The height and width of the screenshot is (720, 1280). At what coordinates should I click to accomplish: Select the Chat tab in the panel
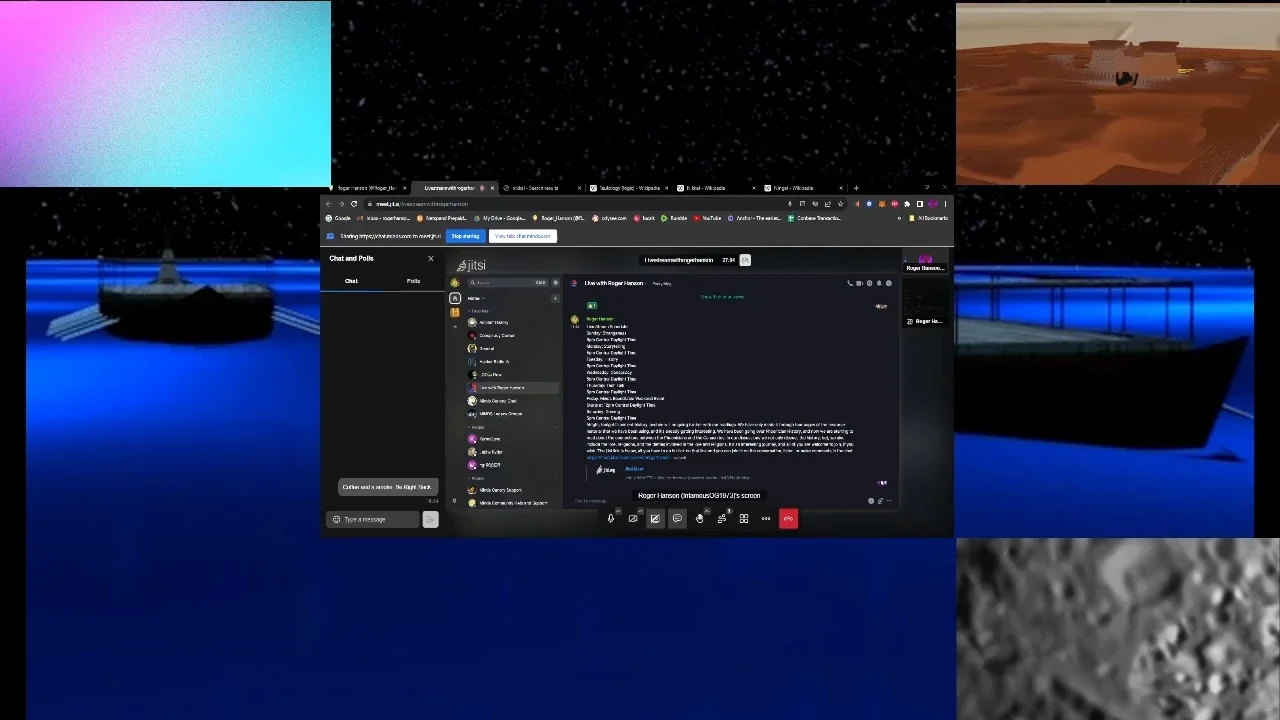pos(351,281)
